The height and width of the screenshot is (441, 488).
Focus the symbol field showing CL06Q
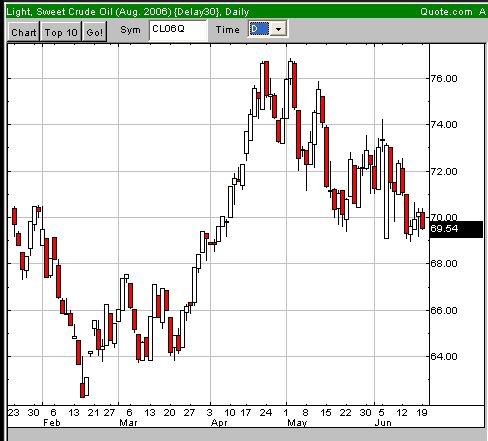pyautogui.click(x=178, y=30)
